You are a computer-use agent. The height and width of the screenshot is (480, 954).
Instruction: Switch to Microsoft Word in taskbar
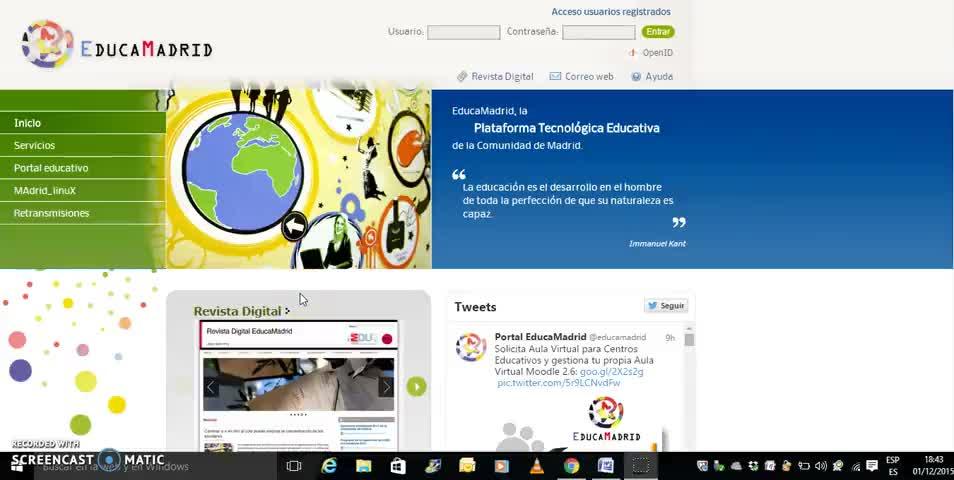(x=606, y=466)
